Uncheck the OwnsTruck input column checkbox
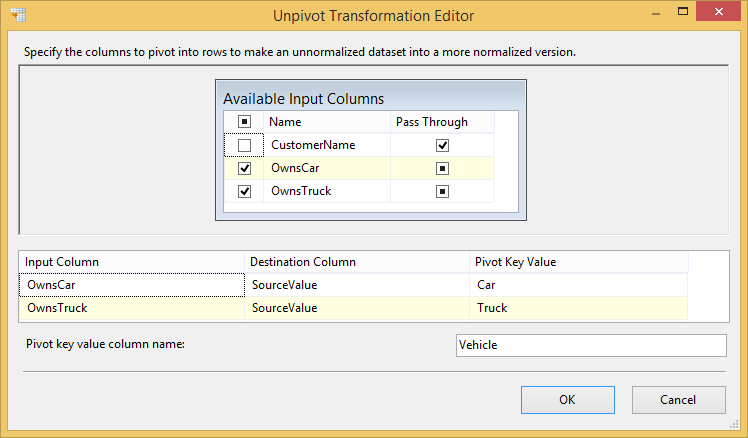 click(x=244, y=191)
